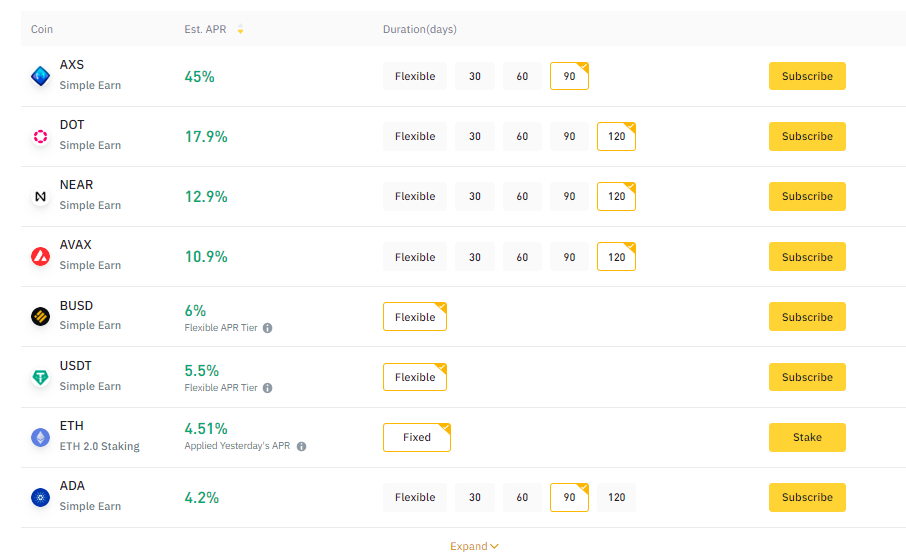The image size is (906, 555).
Task: Select 60-day duration for ADA
Action: [522, 497]
